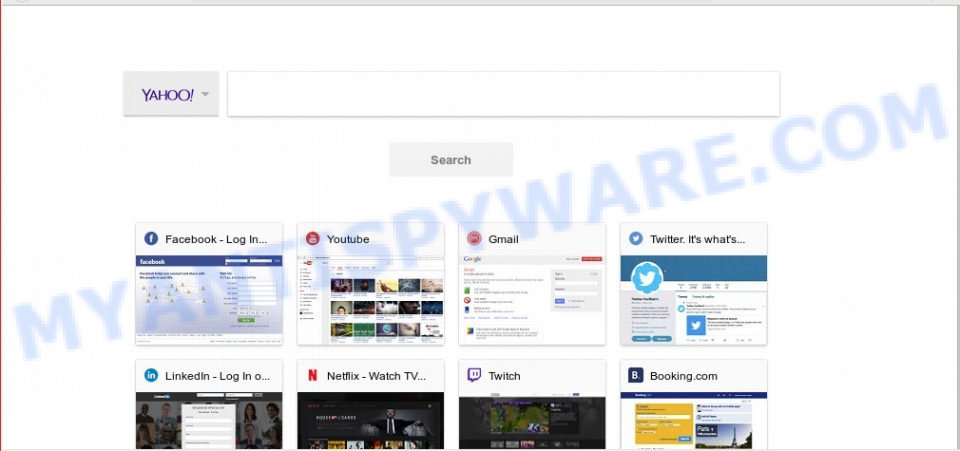The height and width of the screenshot is (451, 960).
Task: Open the Youtube page thumbnail
Action: click(x=370, y=300)
